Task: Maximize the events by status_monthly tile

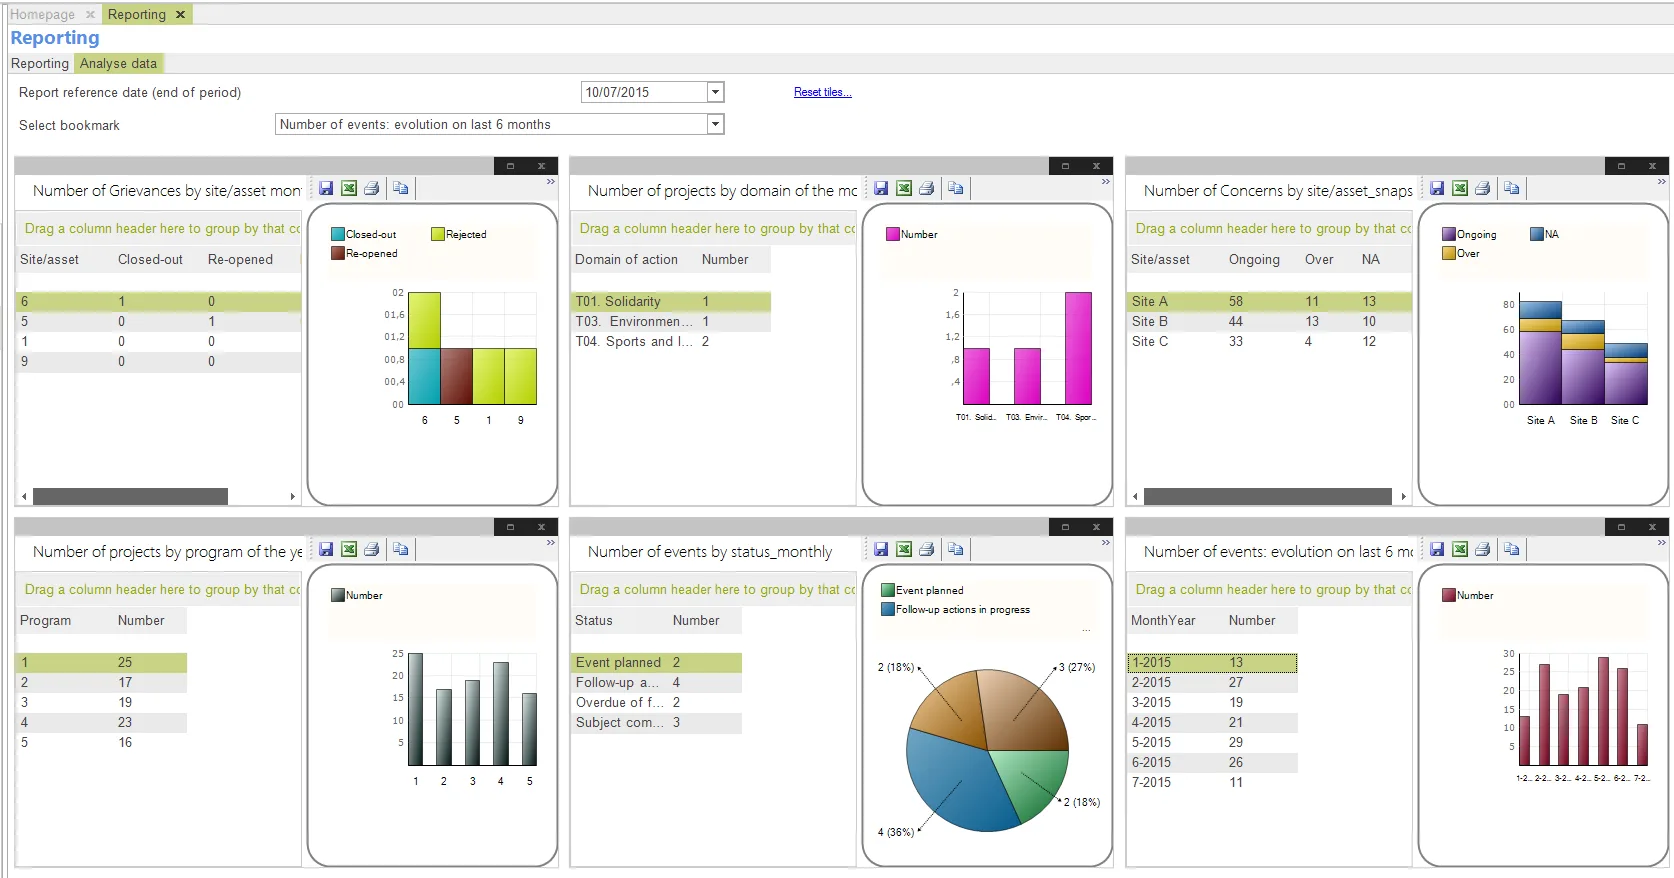Action: pos(1065,527)
